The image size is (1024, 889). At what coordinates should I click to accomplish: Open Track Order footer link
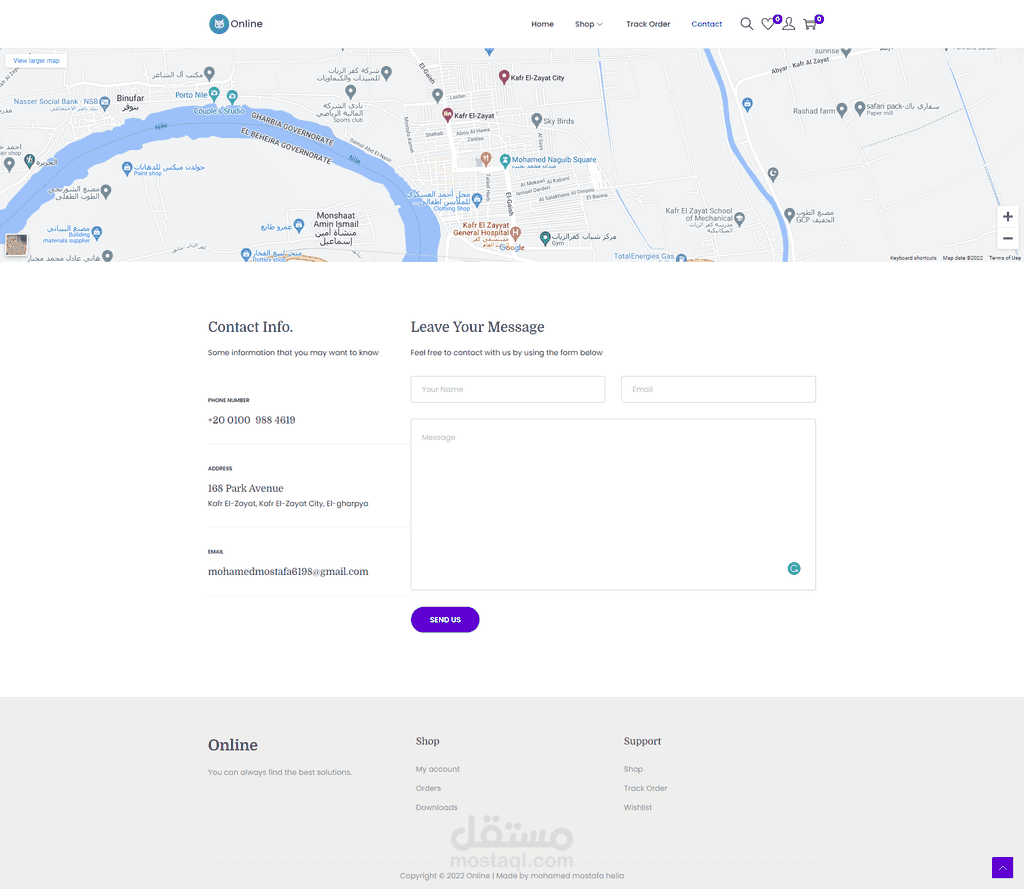(x=645, y=788)
